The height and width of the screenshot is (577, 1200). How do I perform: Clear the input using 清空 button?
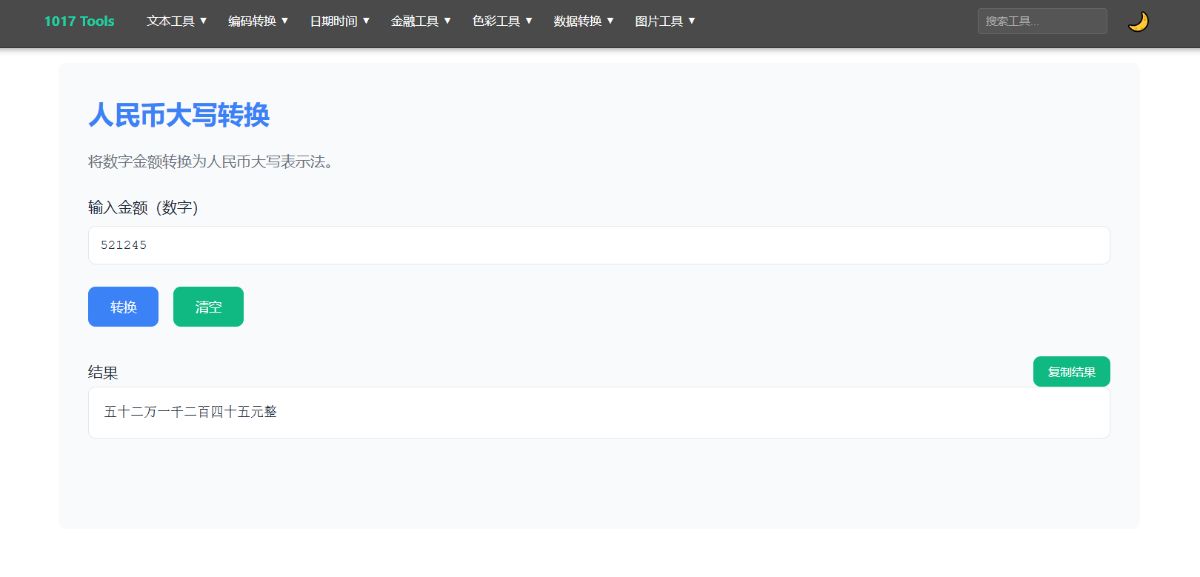point(208,307)
